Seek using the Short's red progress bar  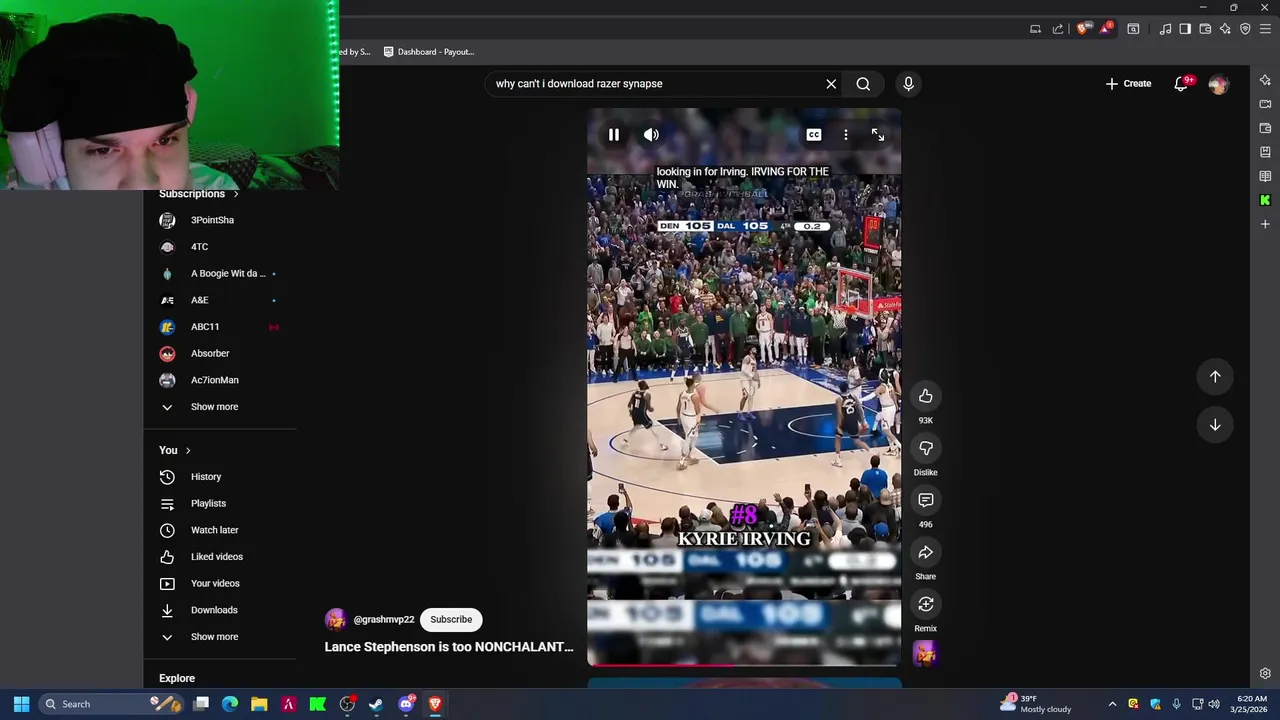[x=744, y=664]
